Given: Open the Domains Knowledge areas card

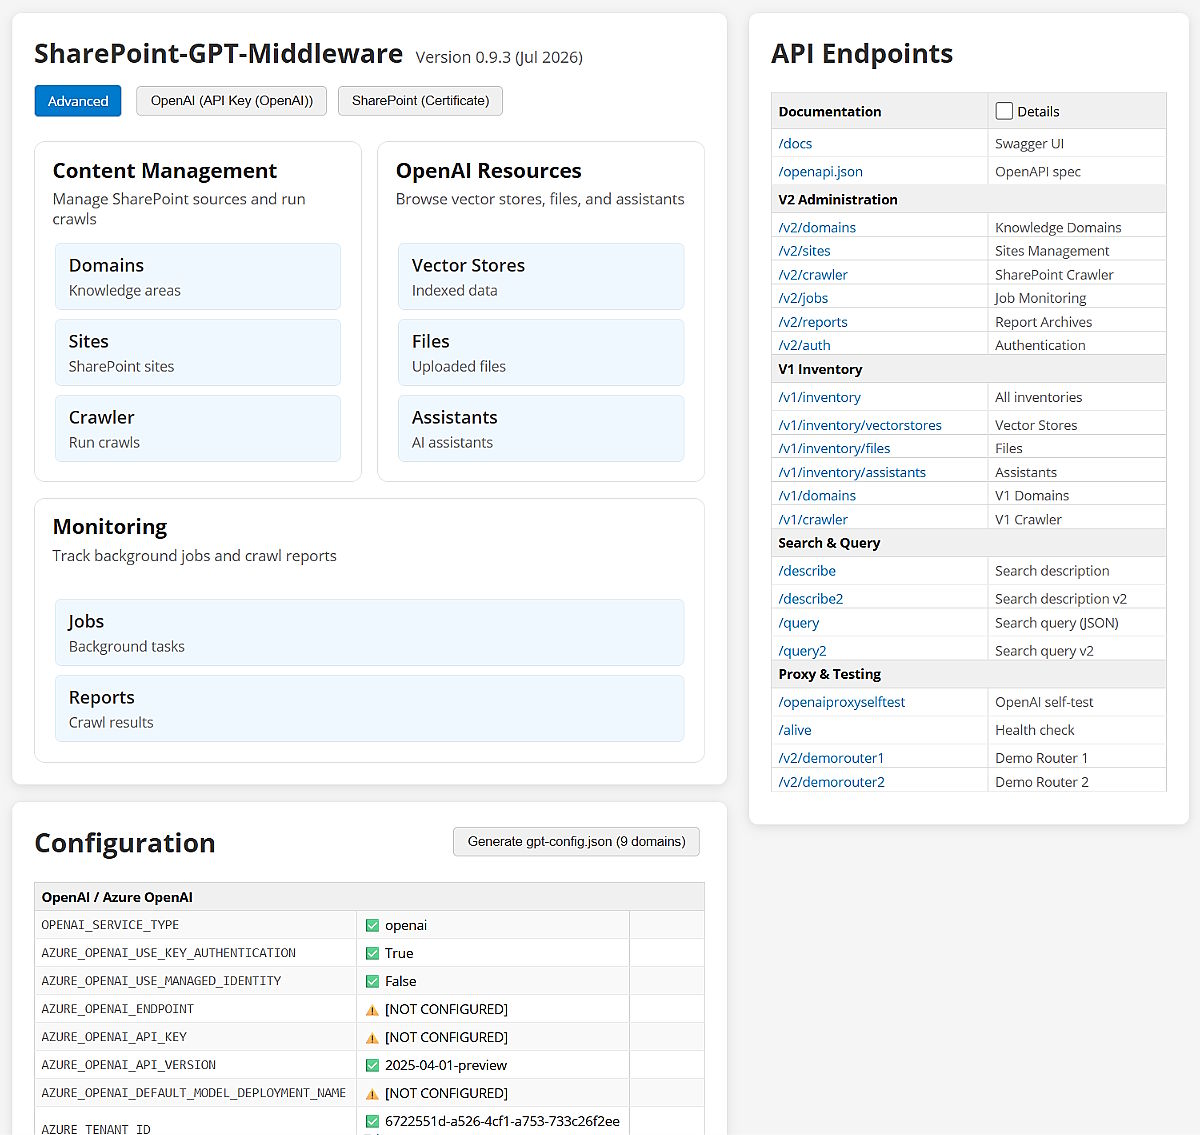Looking at the screenshot, I should (x=198, y=277).
